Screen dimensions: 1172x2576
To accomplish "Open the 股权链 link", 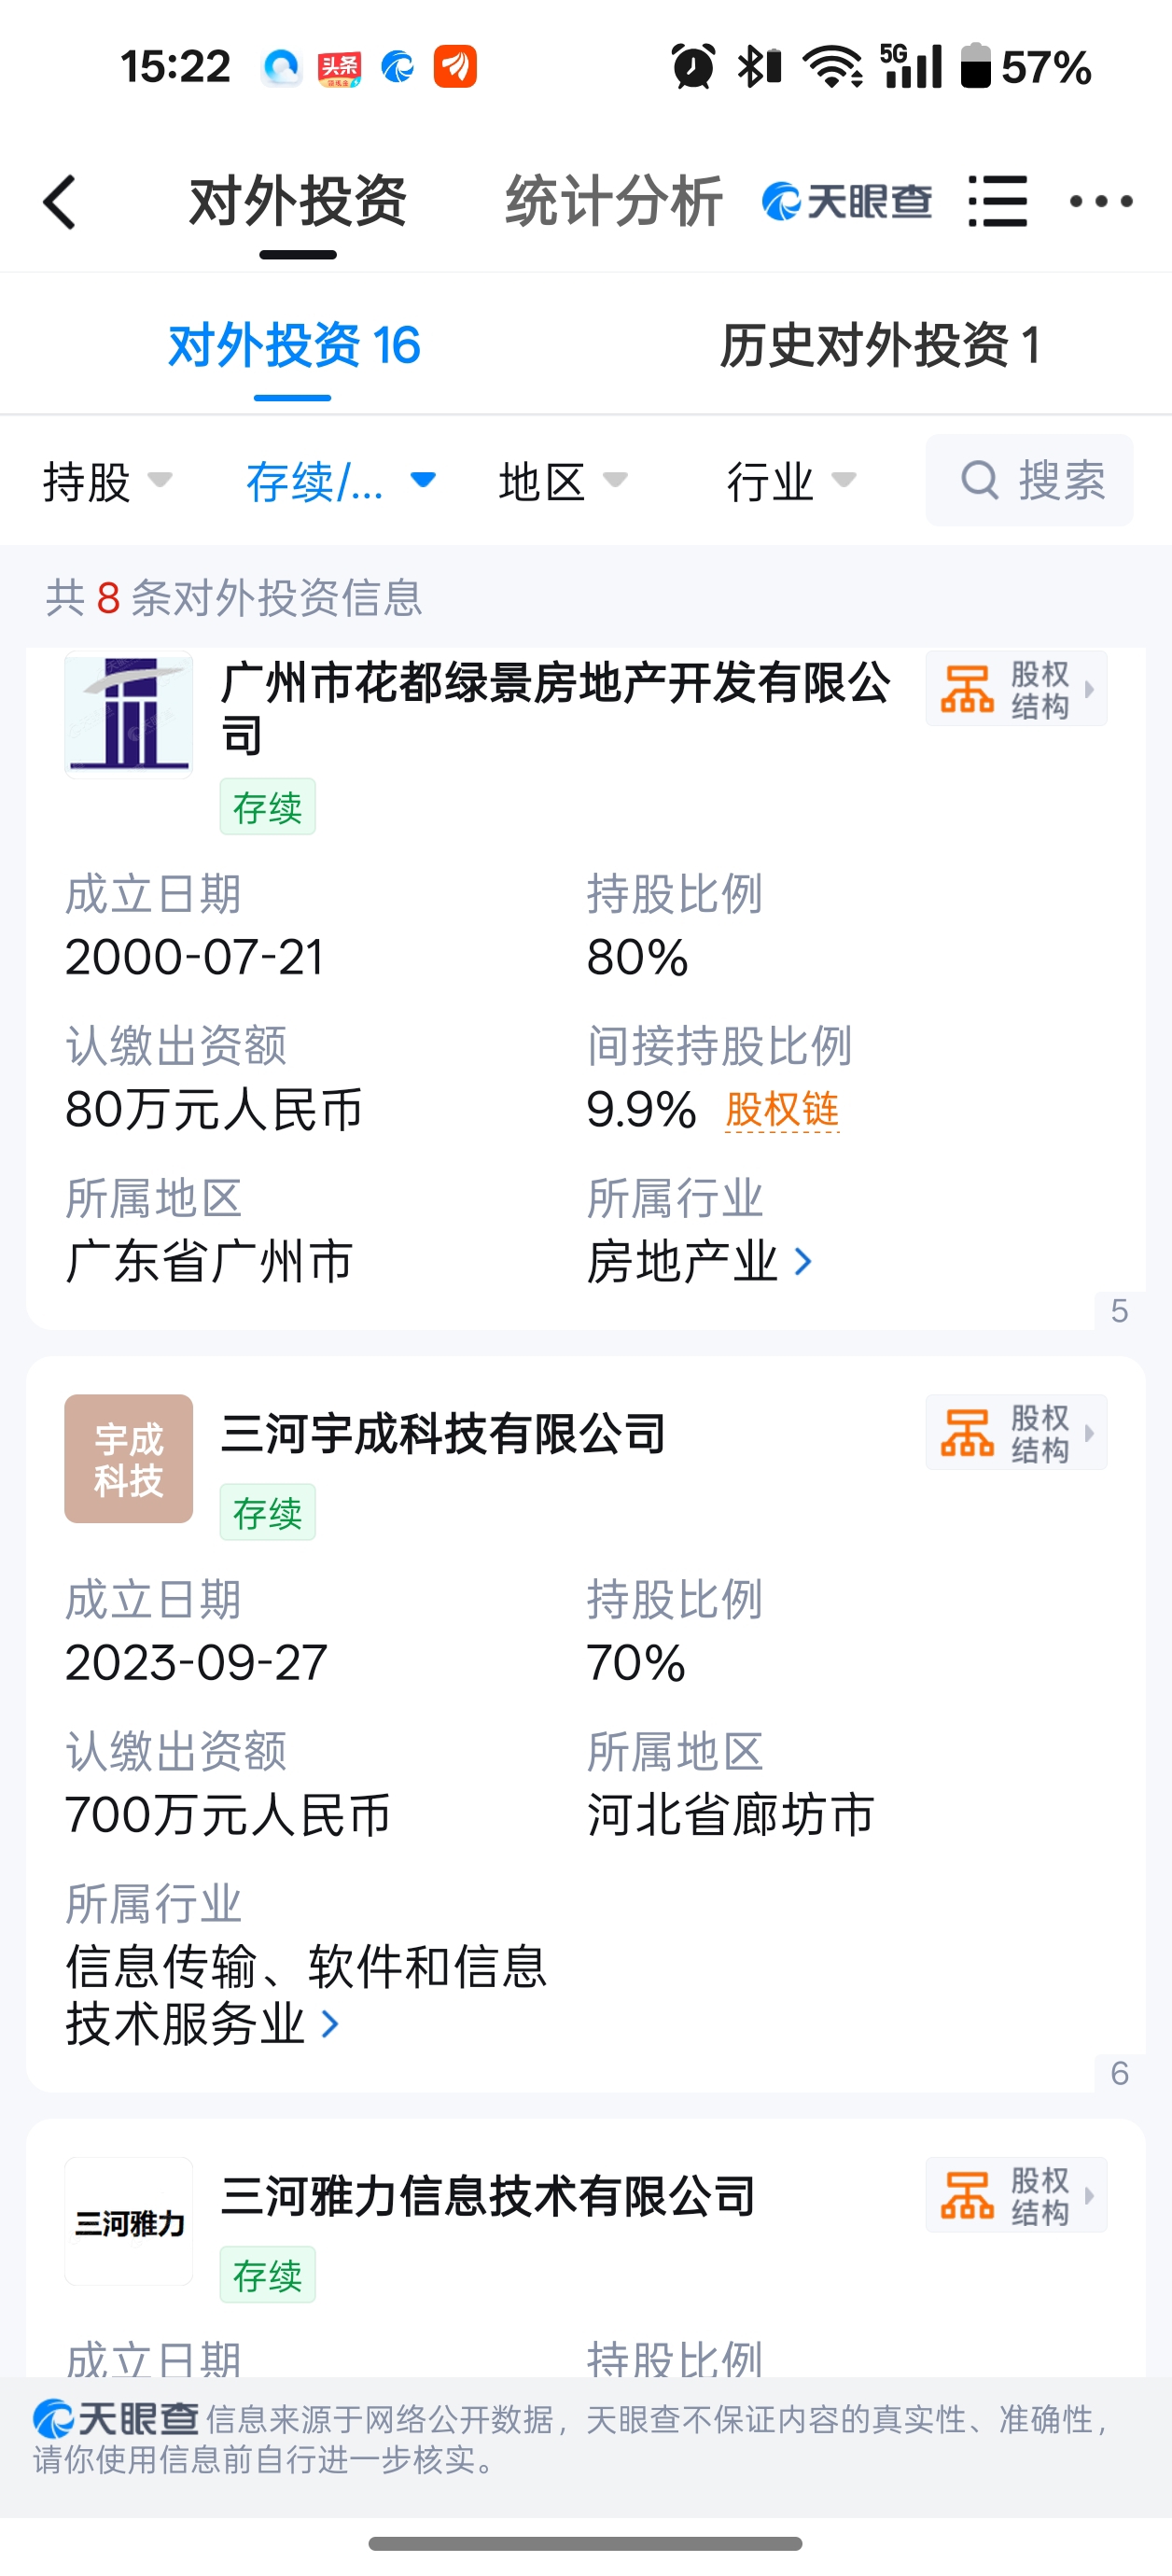I will (x=782, y=1110).
